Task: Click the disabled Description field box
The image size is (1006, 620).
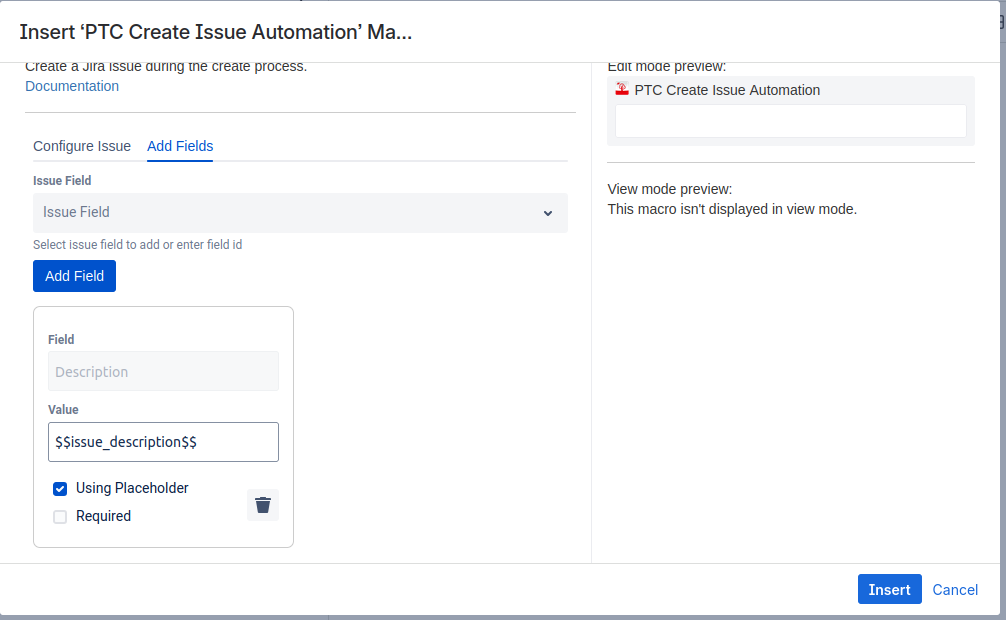Action: (x=163, y=371)
